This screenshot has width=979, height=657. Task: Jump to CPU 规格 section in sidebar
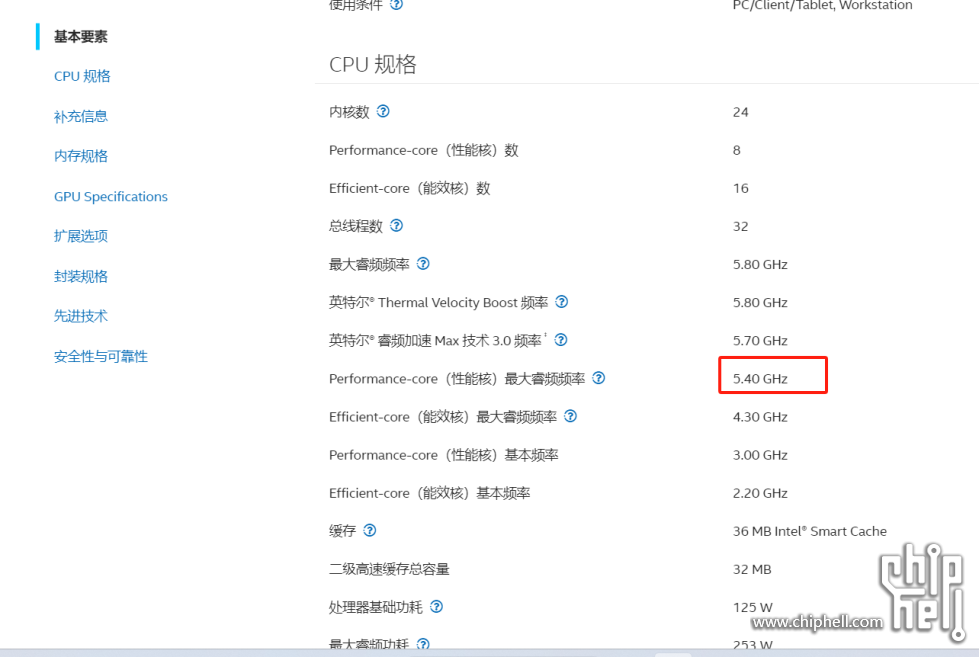82,76
